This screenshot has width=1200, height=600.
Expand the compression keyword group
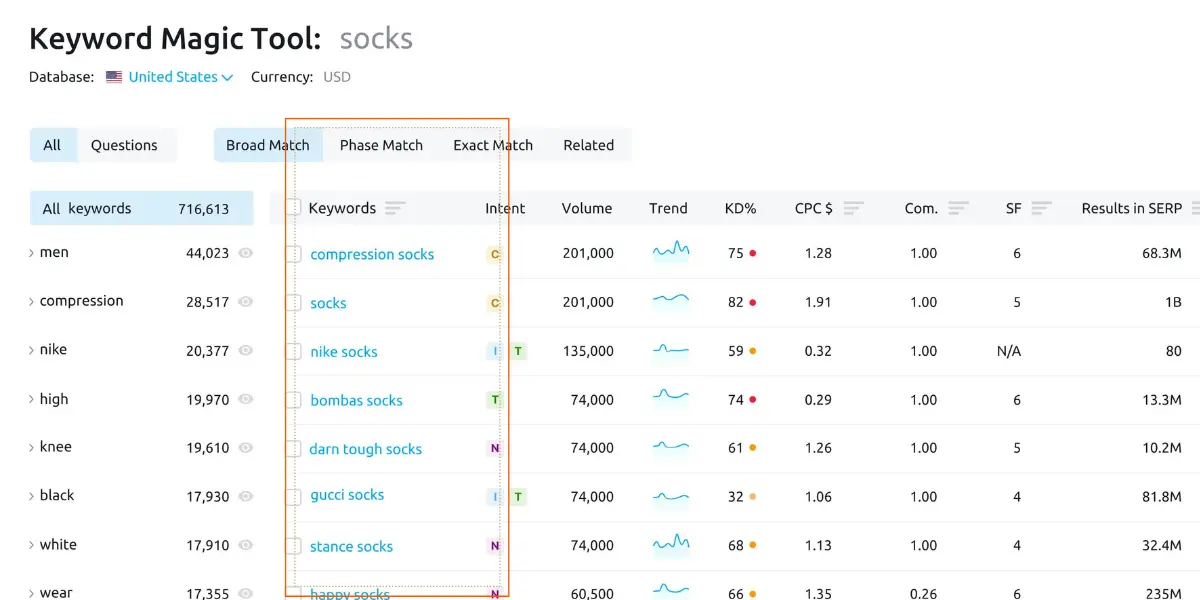click(31, 302)
